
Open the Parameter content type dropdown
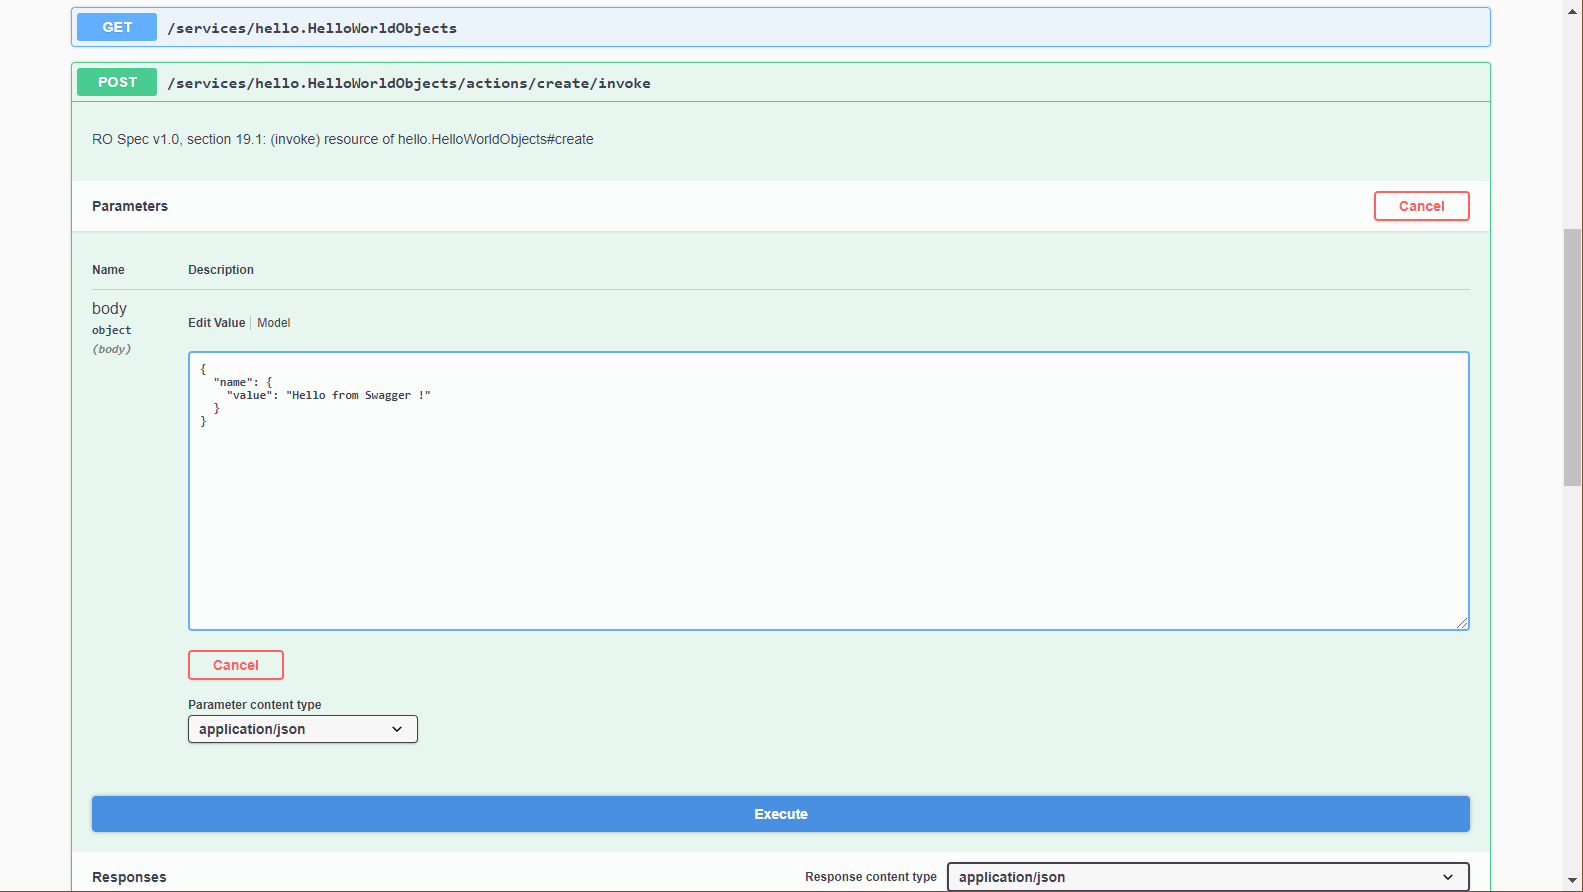(302, 729)
